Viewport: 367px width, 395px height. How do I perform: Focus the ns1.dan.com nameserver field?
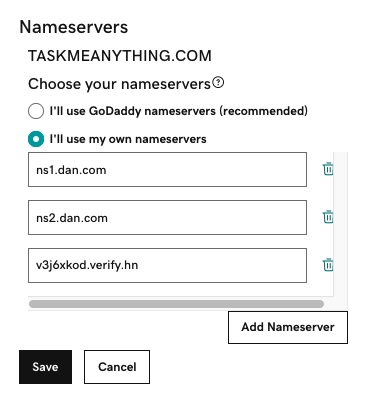167,170
